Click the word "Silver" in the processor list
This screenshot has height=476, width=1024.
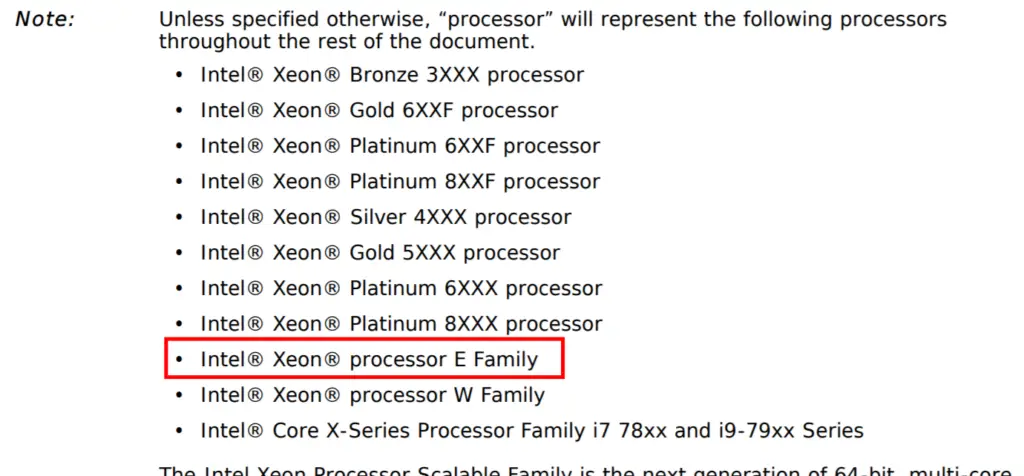click(378, 217)
